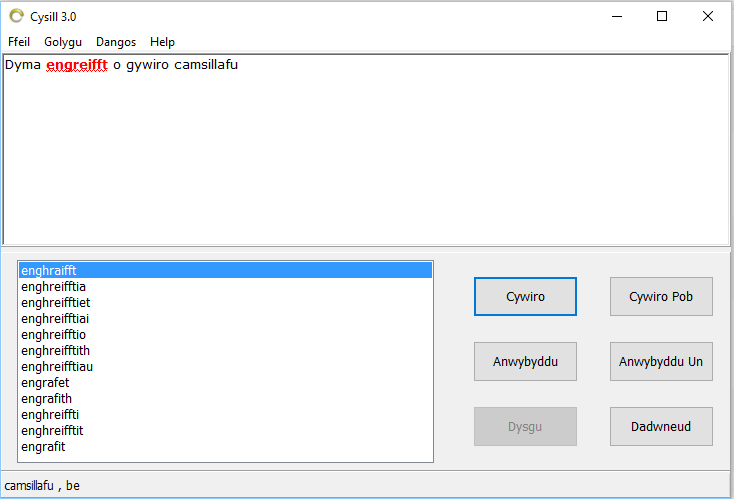Select suggestion 'enghraifft' in the list
The width and height of the screenshot is (734, 499).
(x=225, y=271)
